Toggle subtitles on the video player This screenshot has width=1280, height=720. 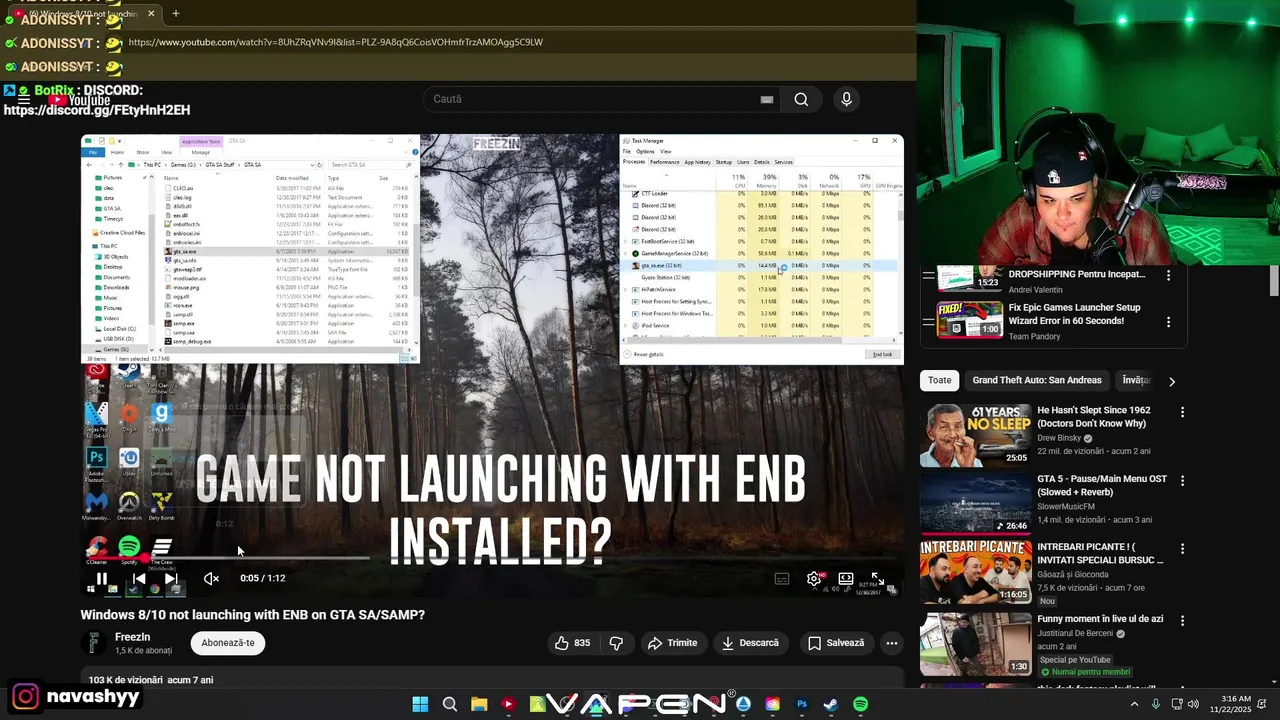782,578
